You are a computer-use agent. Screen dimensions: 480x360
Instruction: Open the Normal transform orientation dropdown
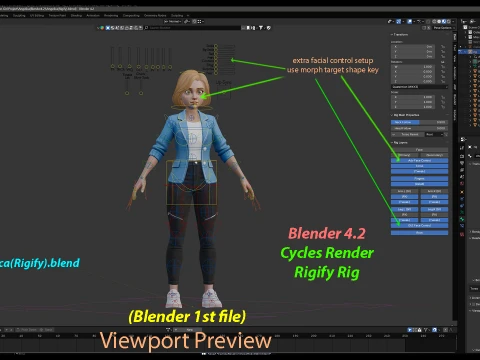173,21
